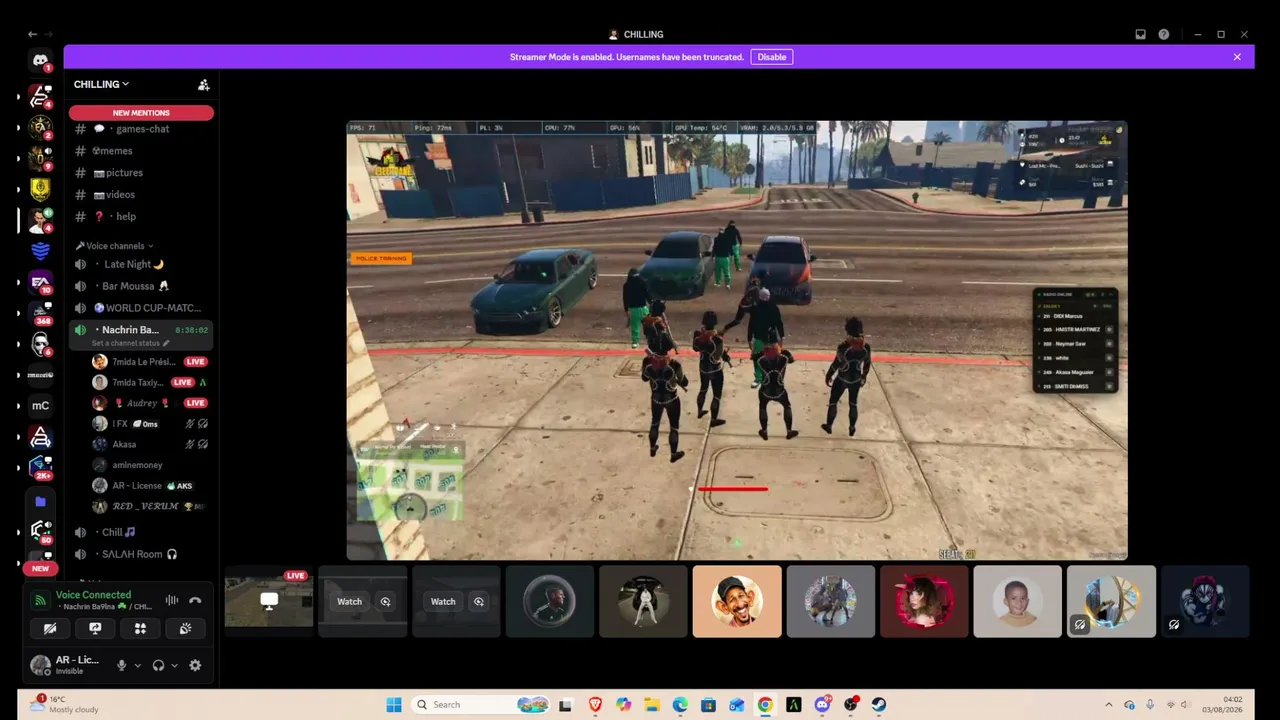Expand the mC server folder arrow

point(19,406)
